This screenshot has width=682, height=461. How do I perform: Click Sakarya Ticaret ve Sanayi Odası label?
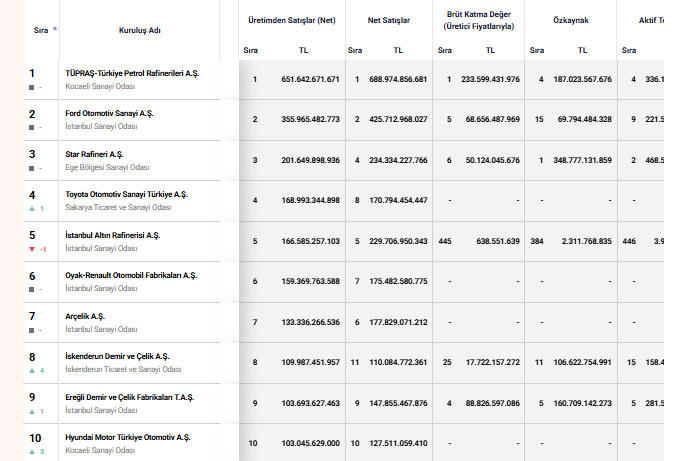click(x=118, y=207)
